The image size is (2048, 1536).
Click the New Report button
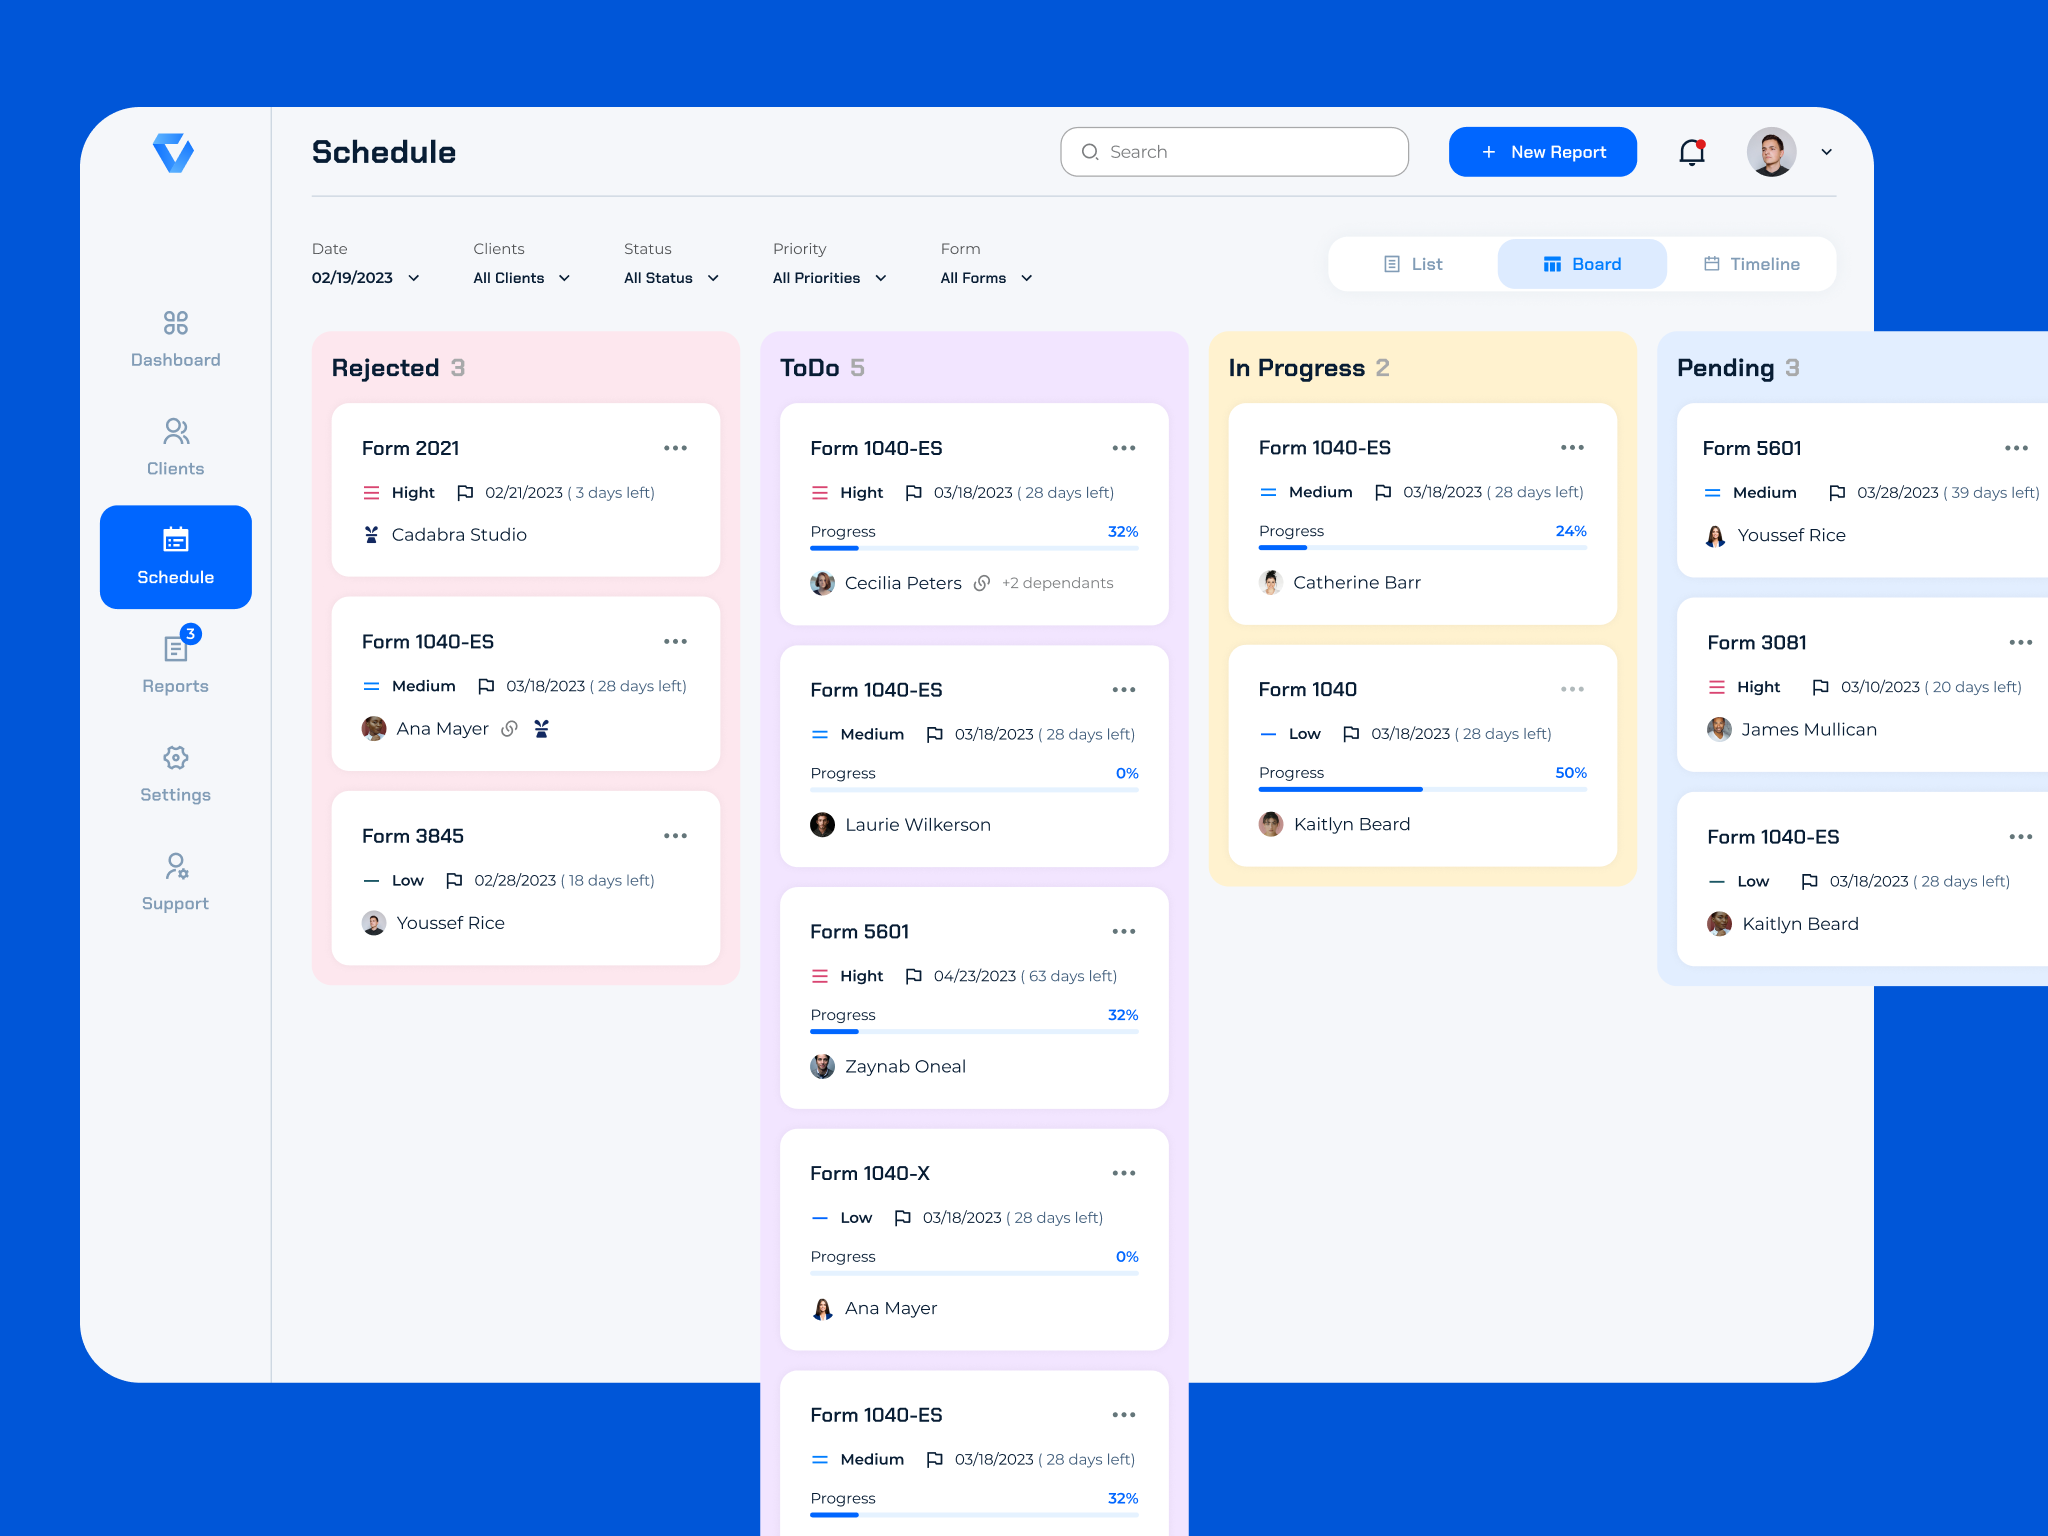[1542, 152]
